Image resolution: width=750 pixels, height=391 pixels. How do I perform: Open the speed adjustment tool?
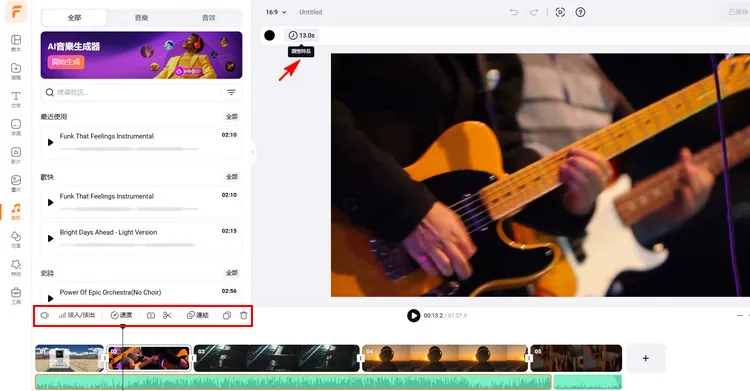(x=121, y=315)
